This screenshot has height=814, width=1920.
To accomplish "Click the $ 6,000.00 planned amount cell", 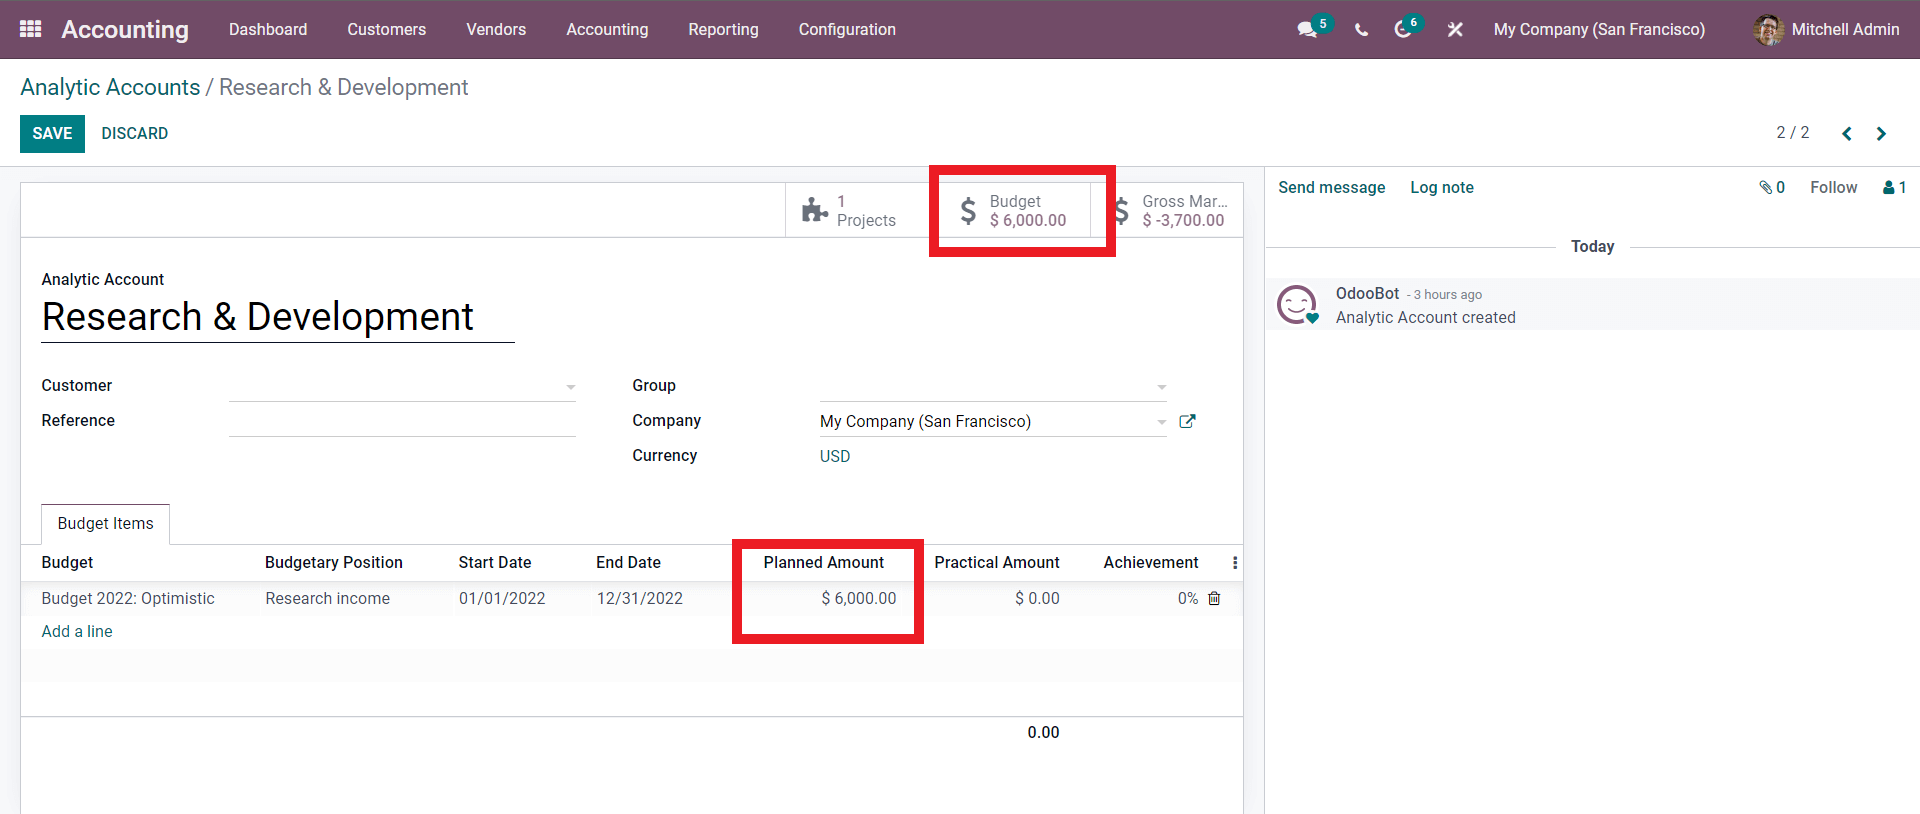I will click(859, 599).
